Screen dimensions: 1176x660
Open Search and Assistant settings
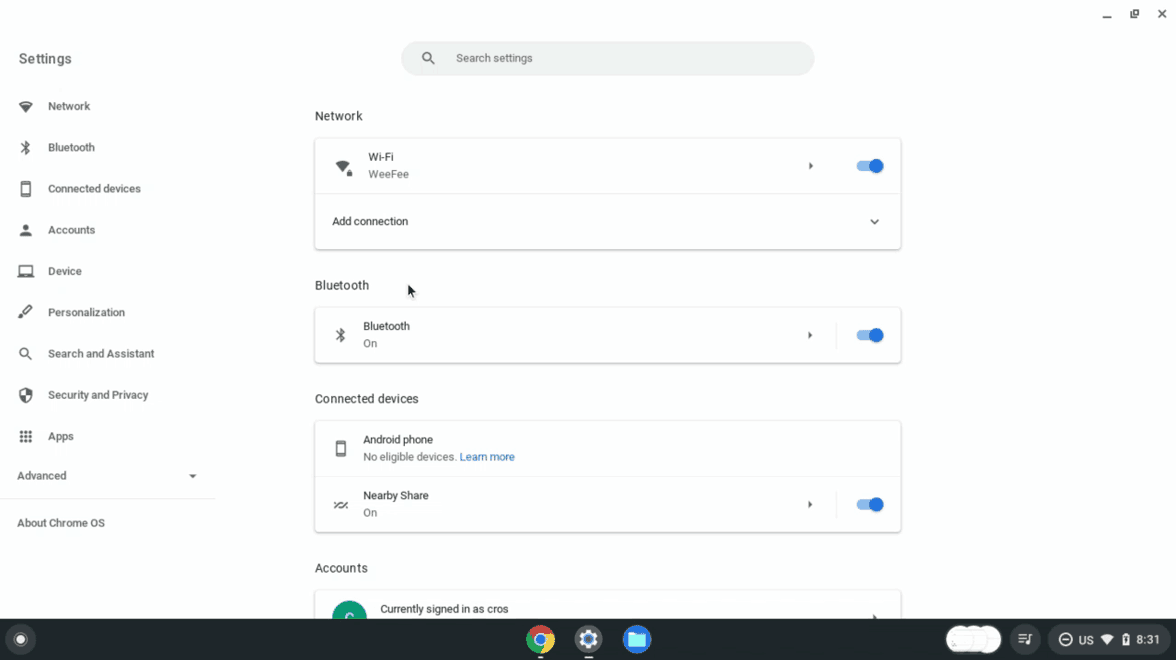[x=25, y=353]
